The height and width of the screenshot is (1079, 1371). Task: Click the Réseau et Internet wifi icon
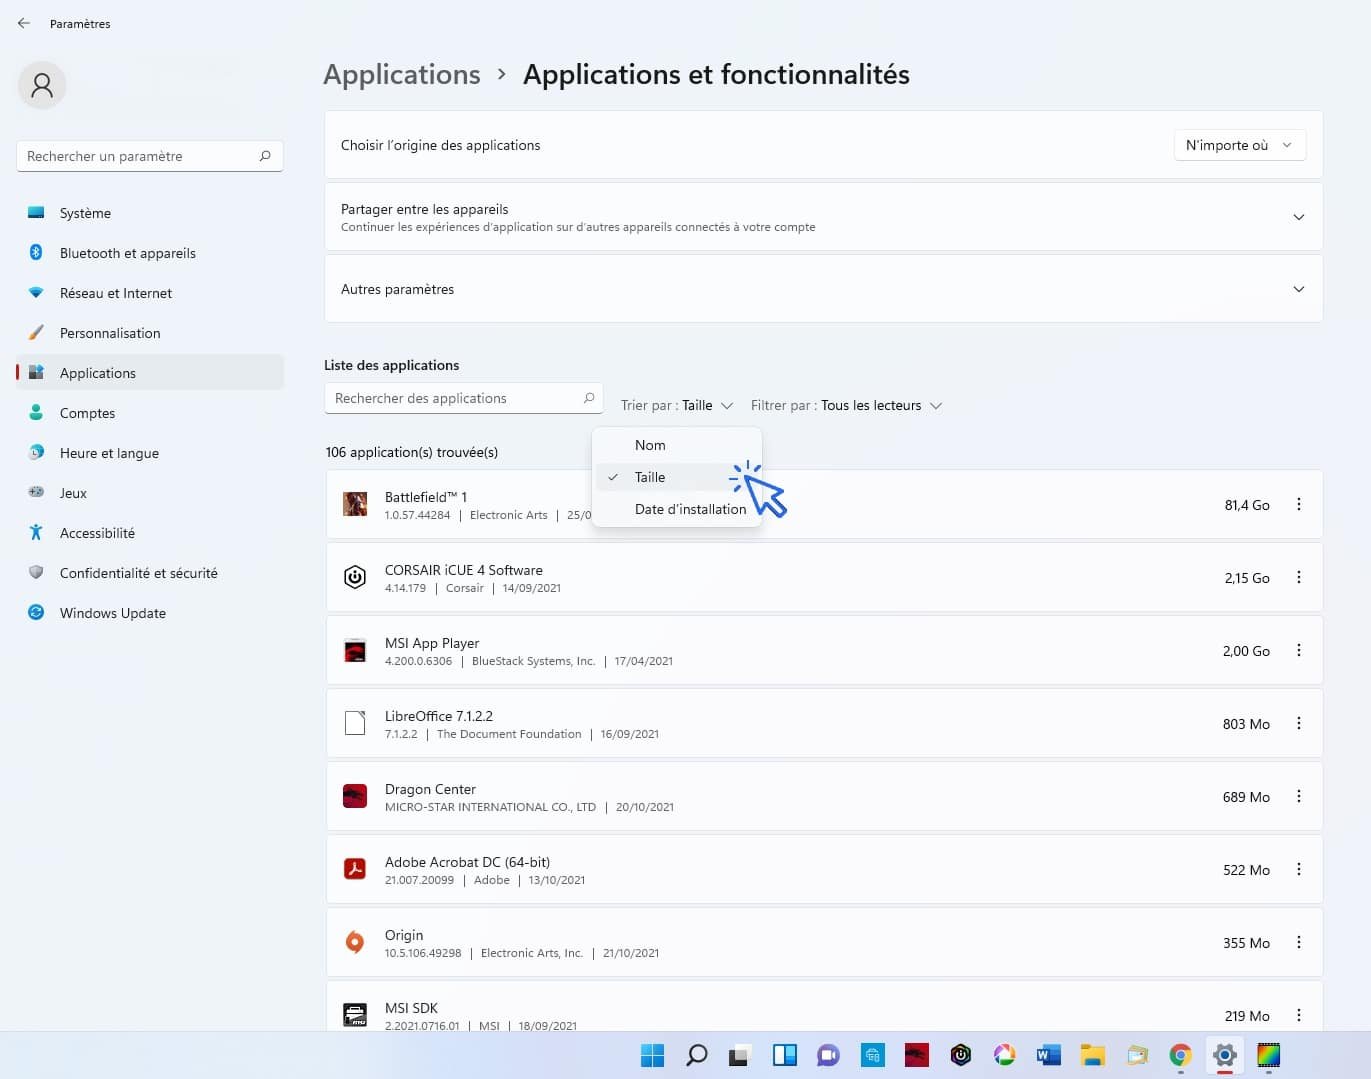tap(36, 293)
